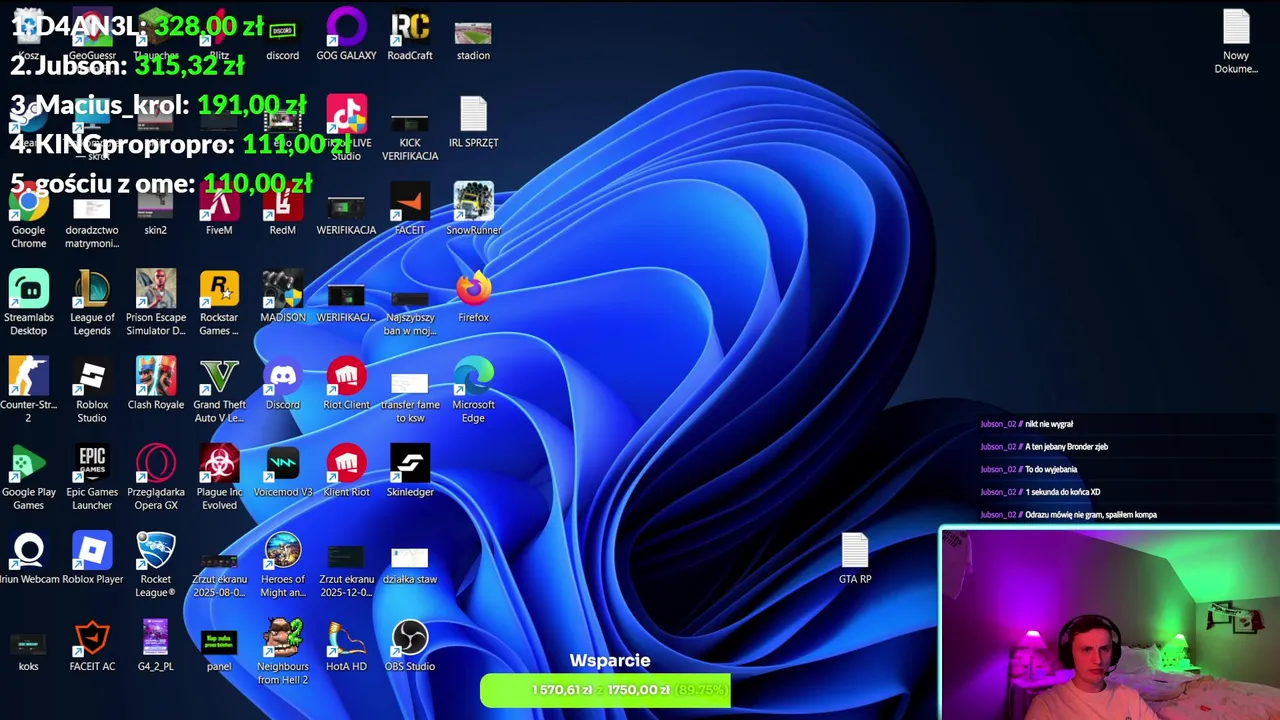Click chat message "nikt nie wygrał"
The width and height of the screenshot is (1280, 720).
[x=1049, y=424]
